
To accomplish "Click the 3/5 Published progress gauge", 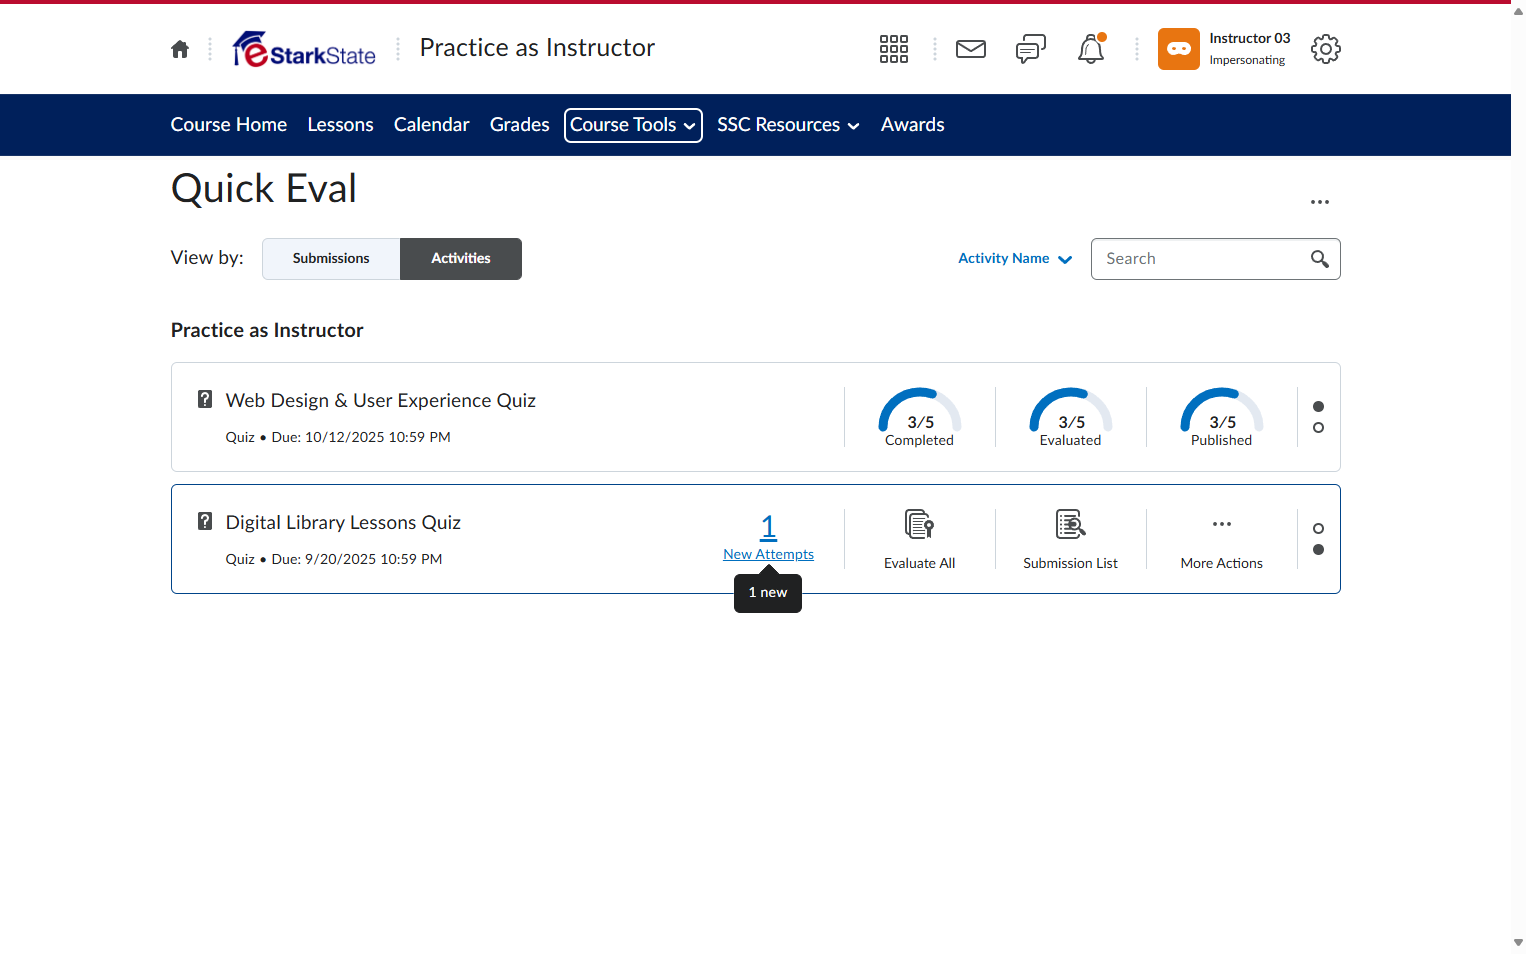I will pos(1222,417).
